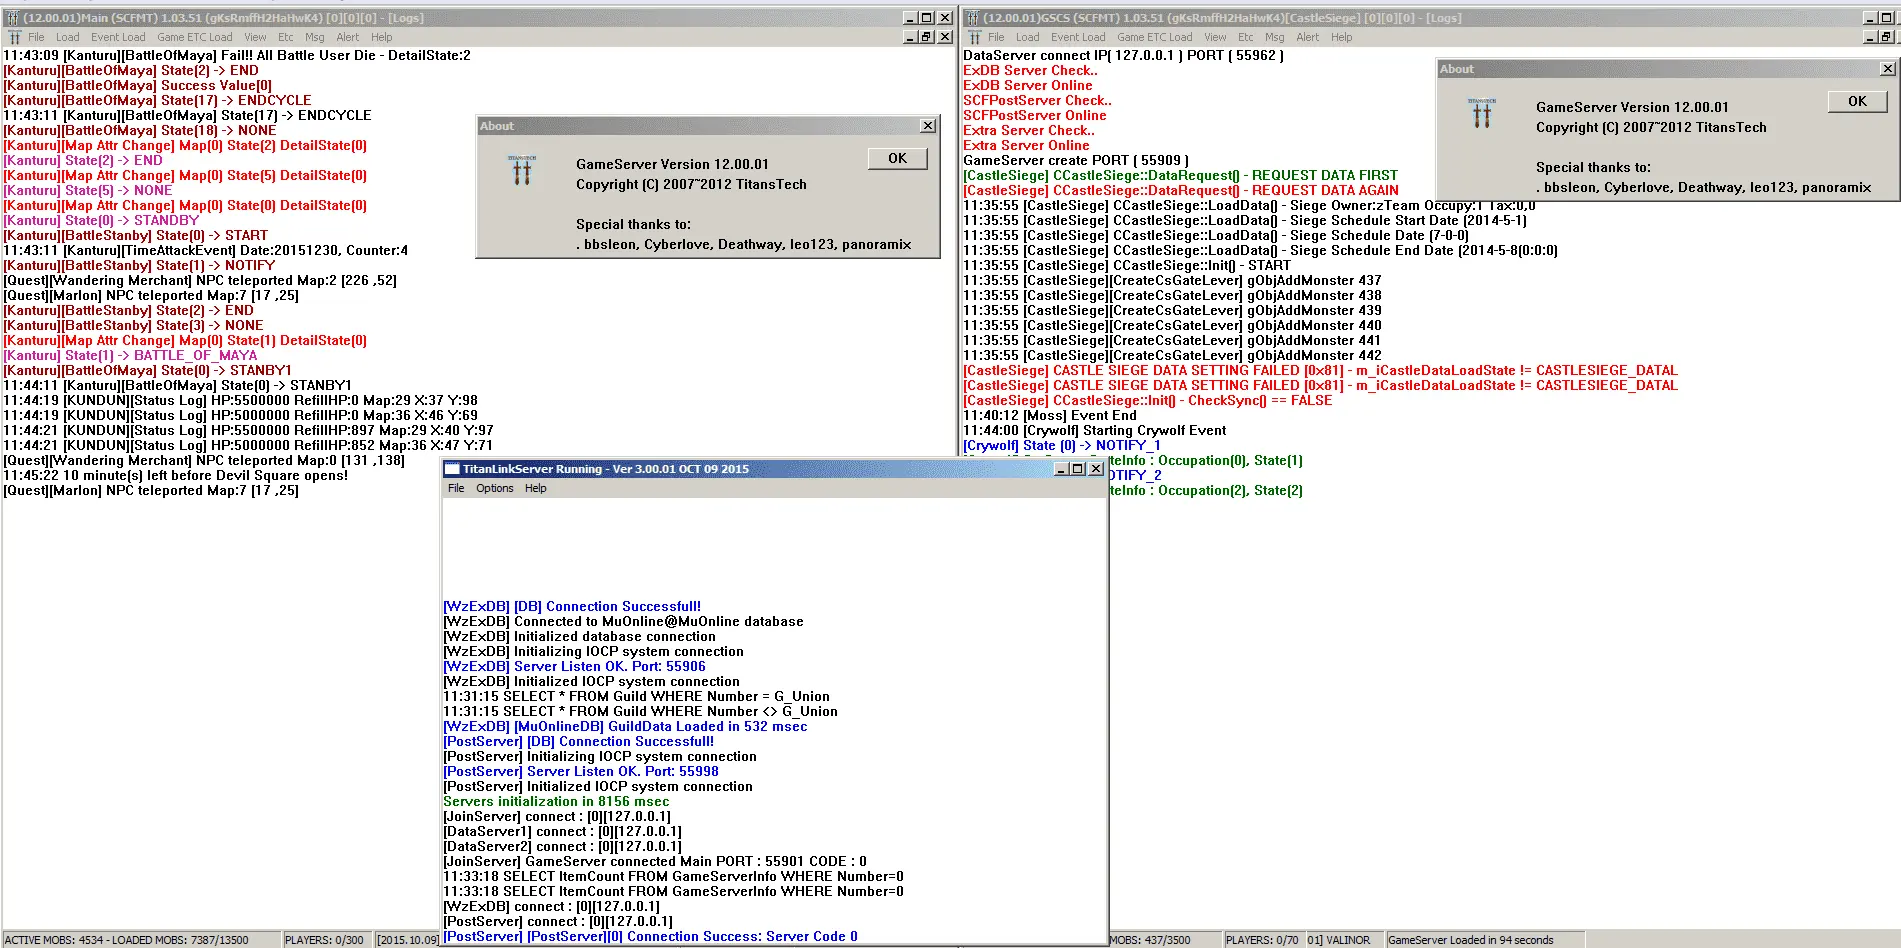1901x948 pixels.
Task: Open View menu in Main window
Action: point(255,37)
